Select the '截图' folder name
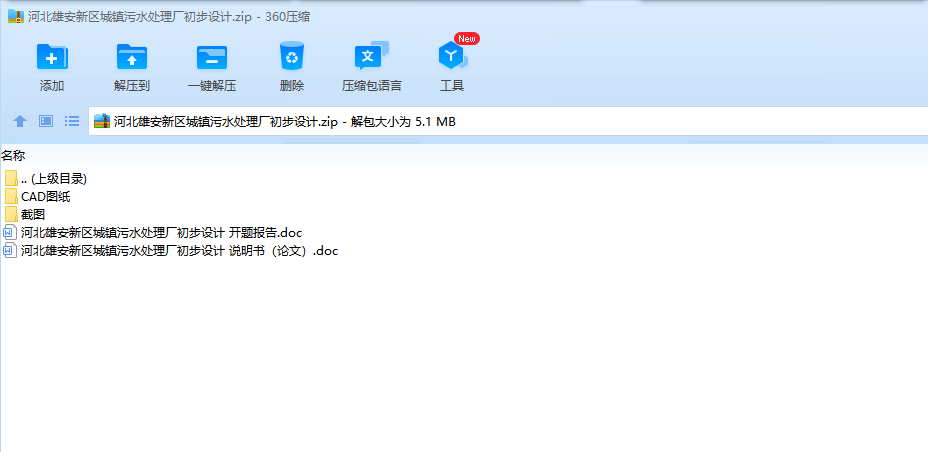 (33, 215)
